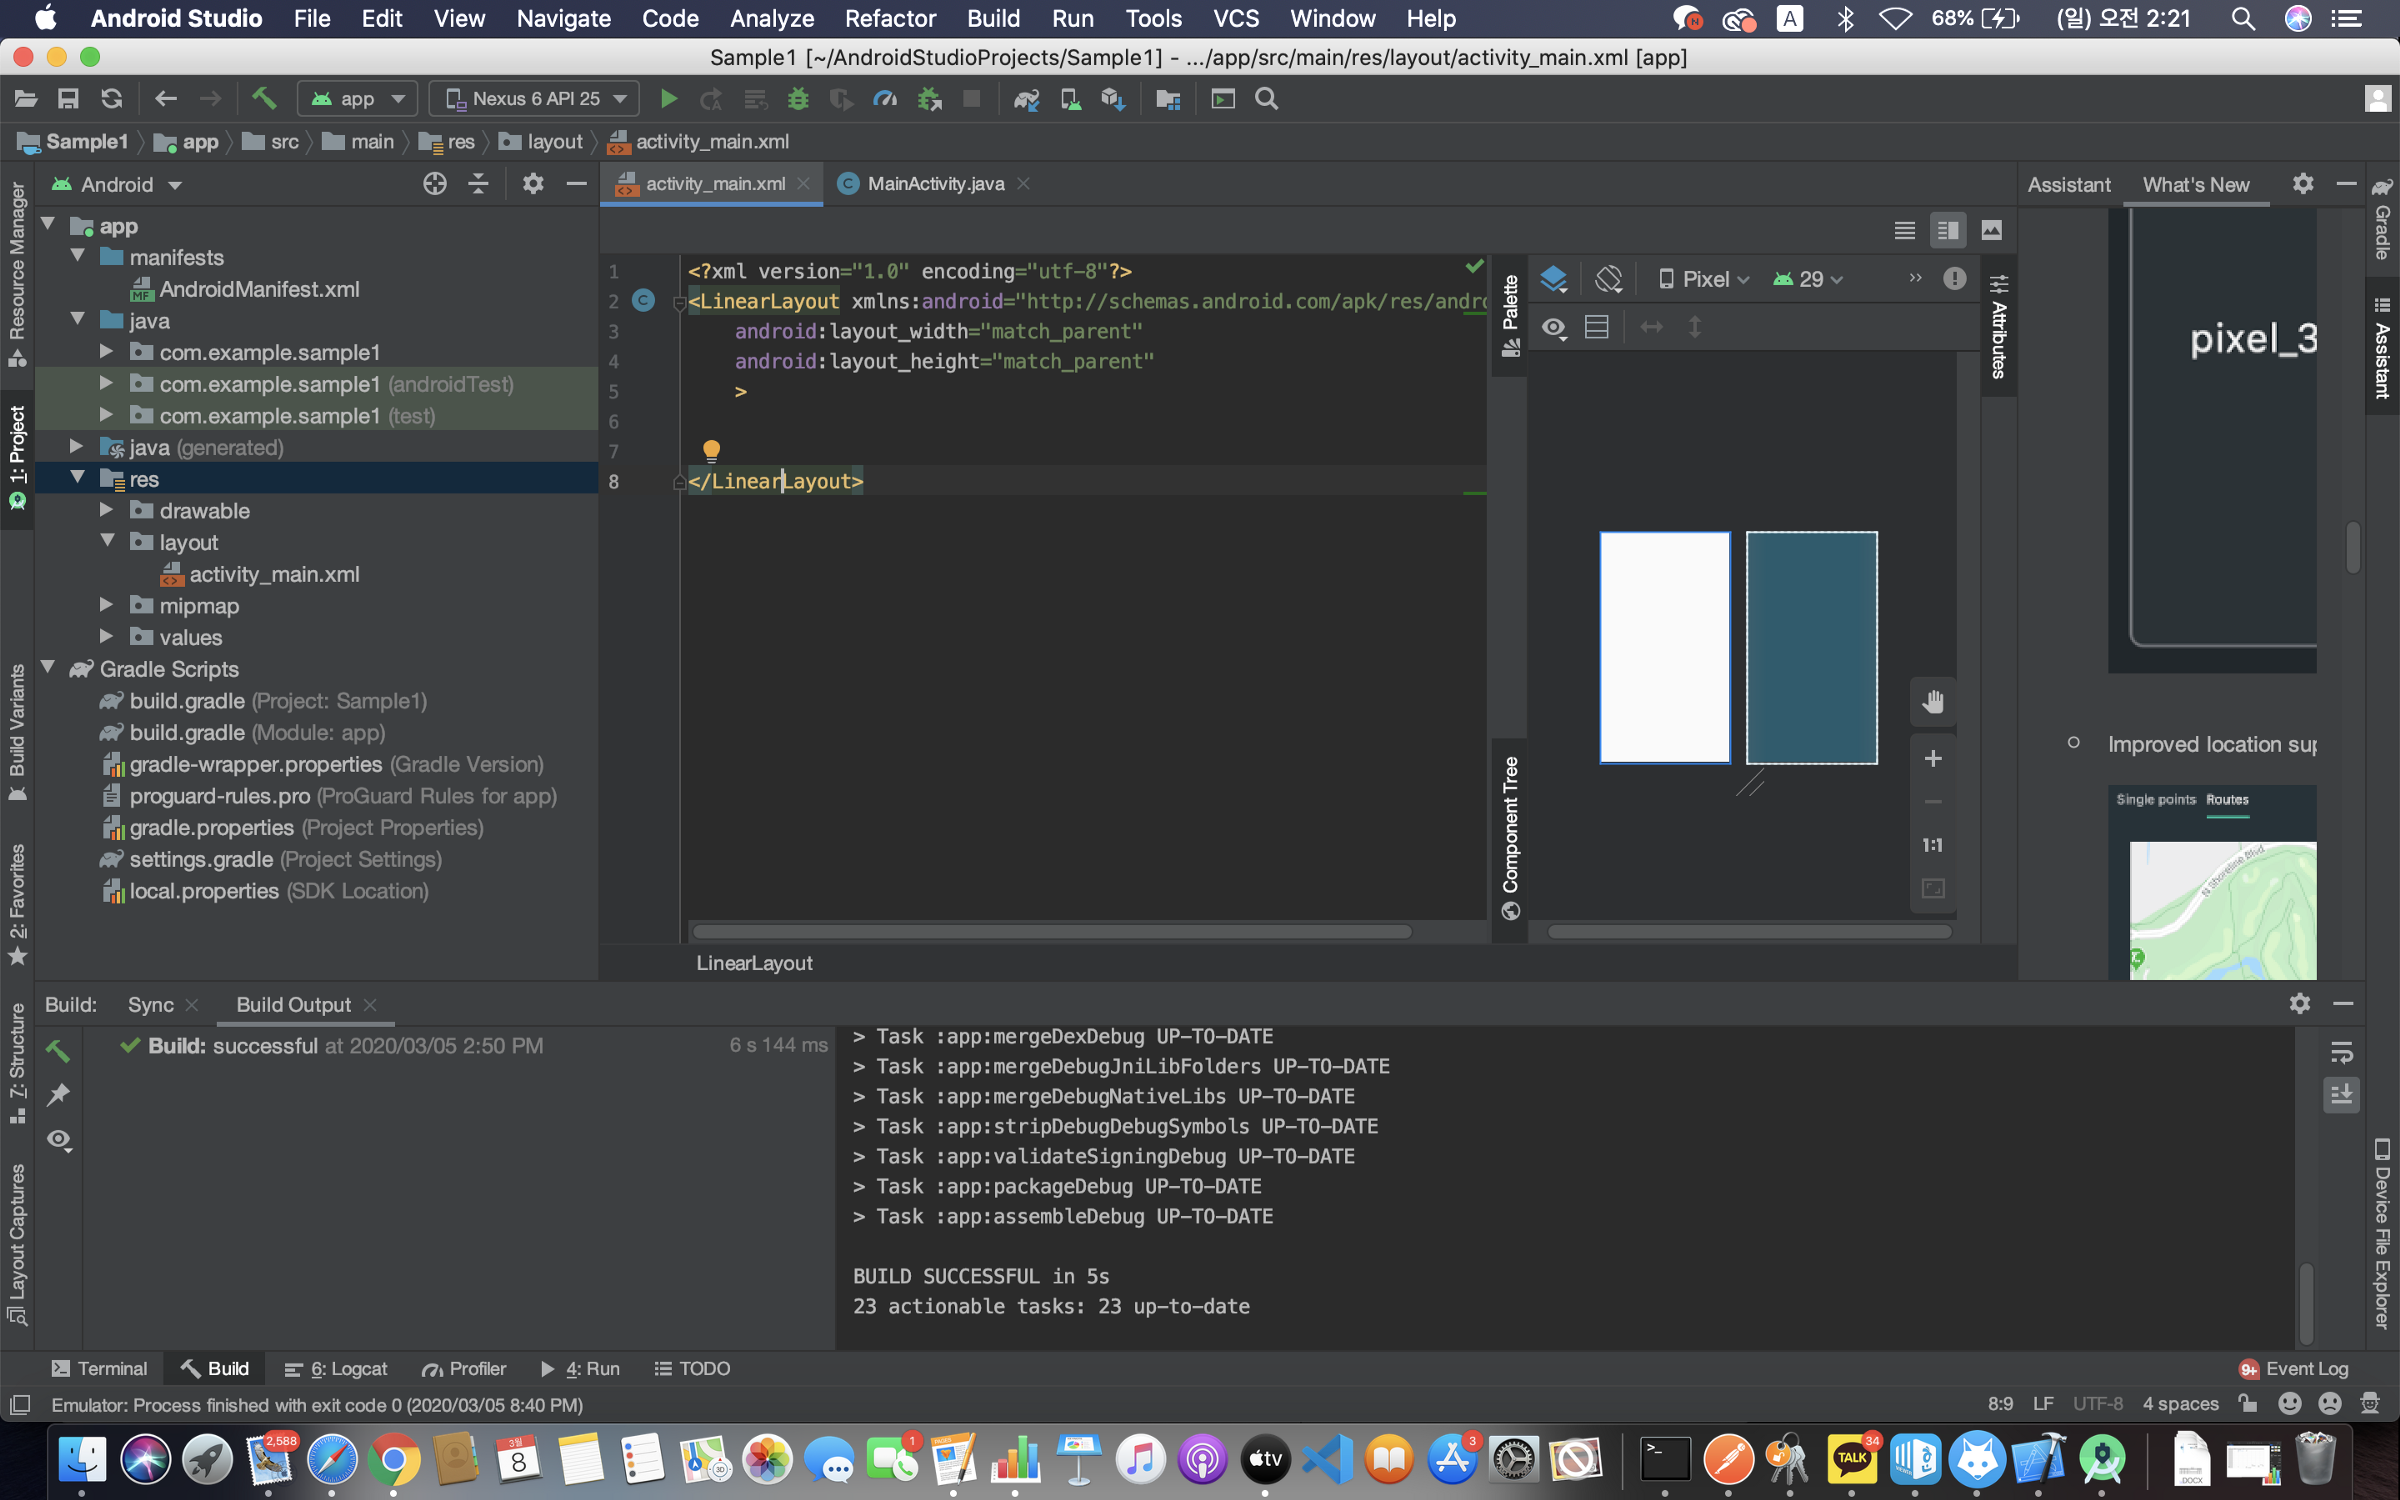Open the Nexus 6 API 25 device dropdown

click(535, 99)
